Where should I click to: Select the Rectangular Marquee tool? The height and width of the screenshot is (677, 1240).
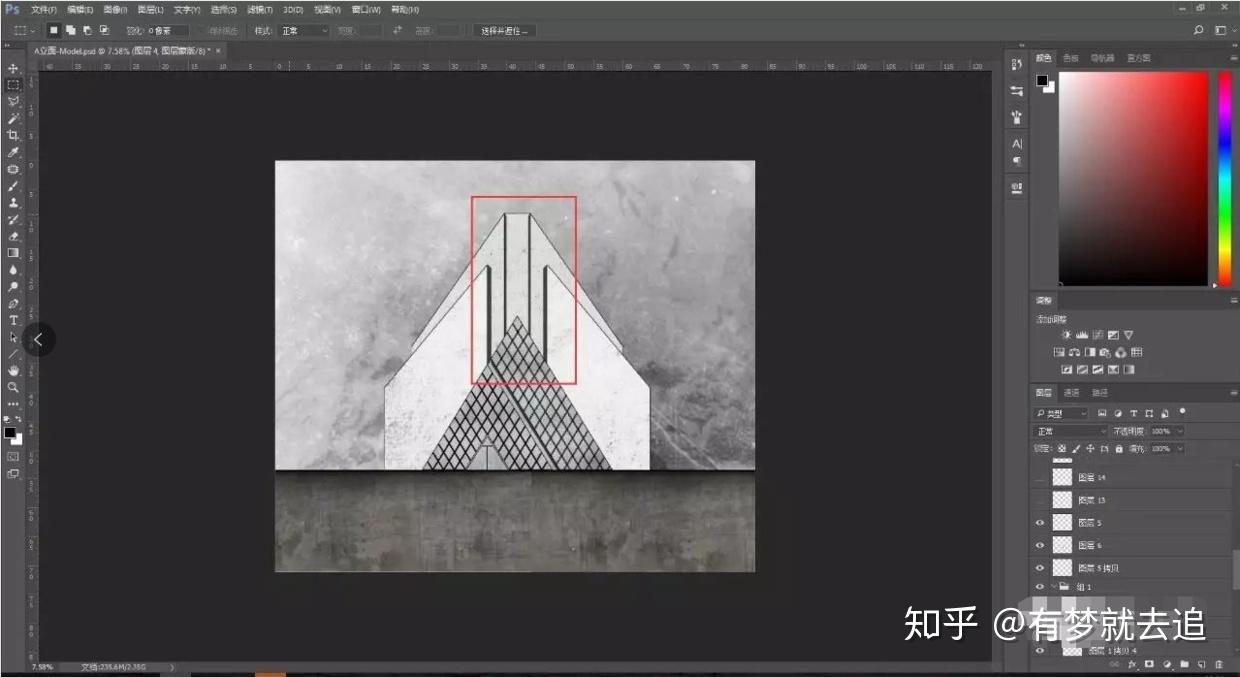click(x=13, y=85)
